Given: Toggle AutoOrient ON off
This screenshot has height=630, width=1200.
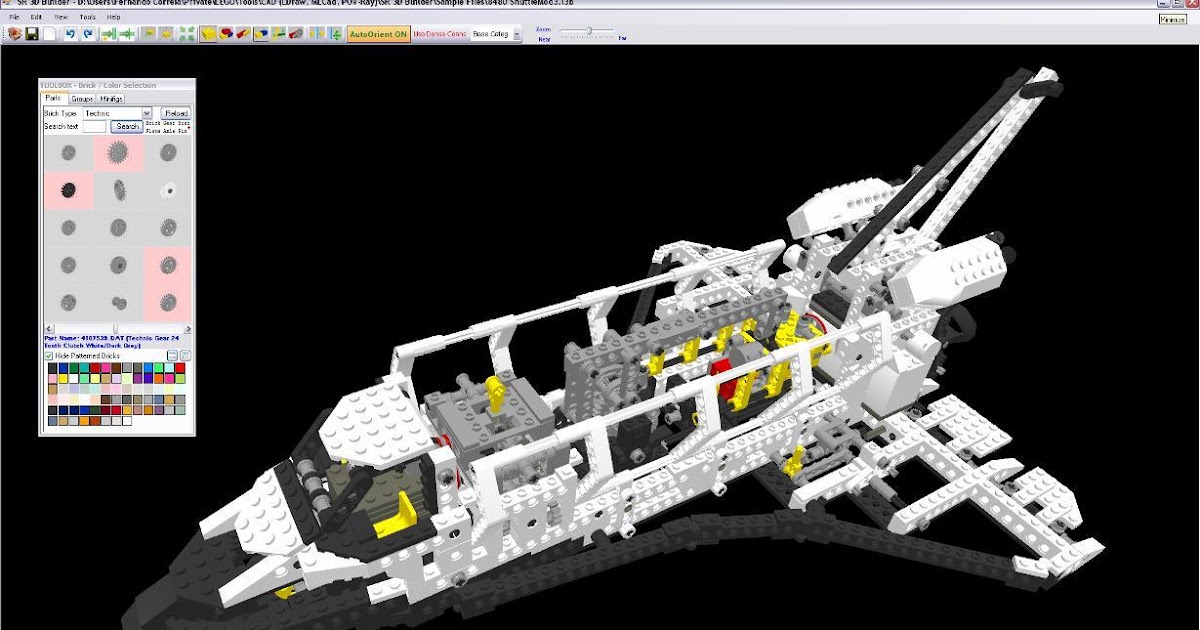Looking at the screenshot, I should pyautogui.click(x=378, y=33).
